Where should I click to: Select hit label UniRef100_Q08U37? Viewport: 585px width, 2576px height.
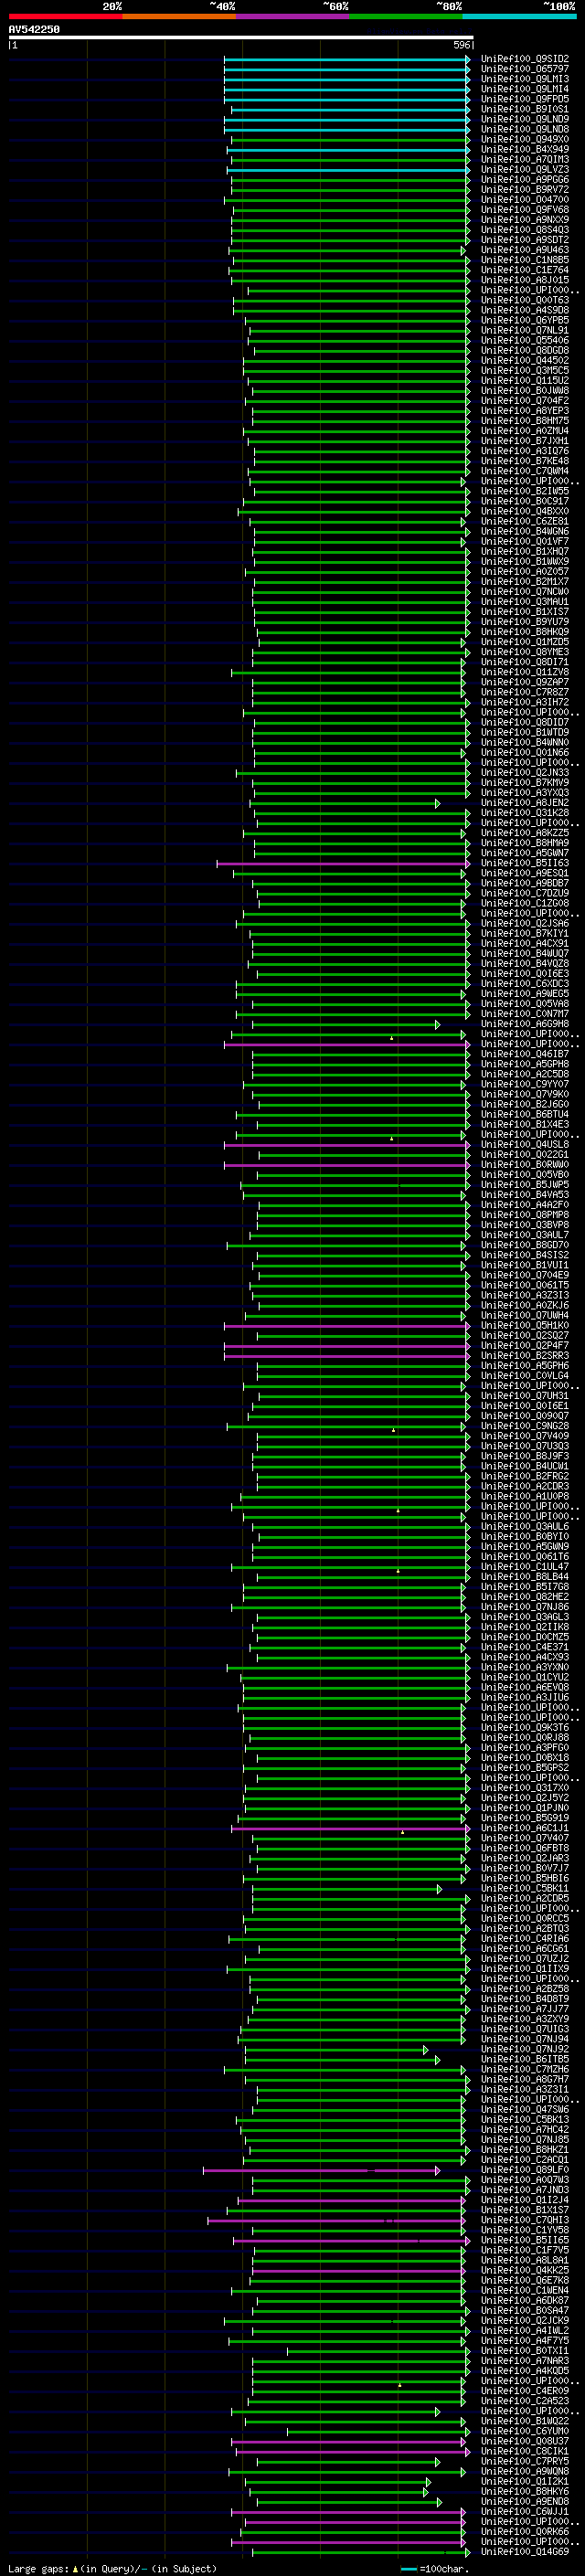[525, 2441]
